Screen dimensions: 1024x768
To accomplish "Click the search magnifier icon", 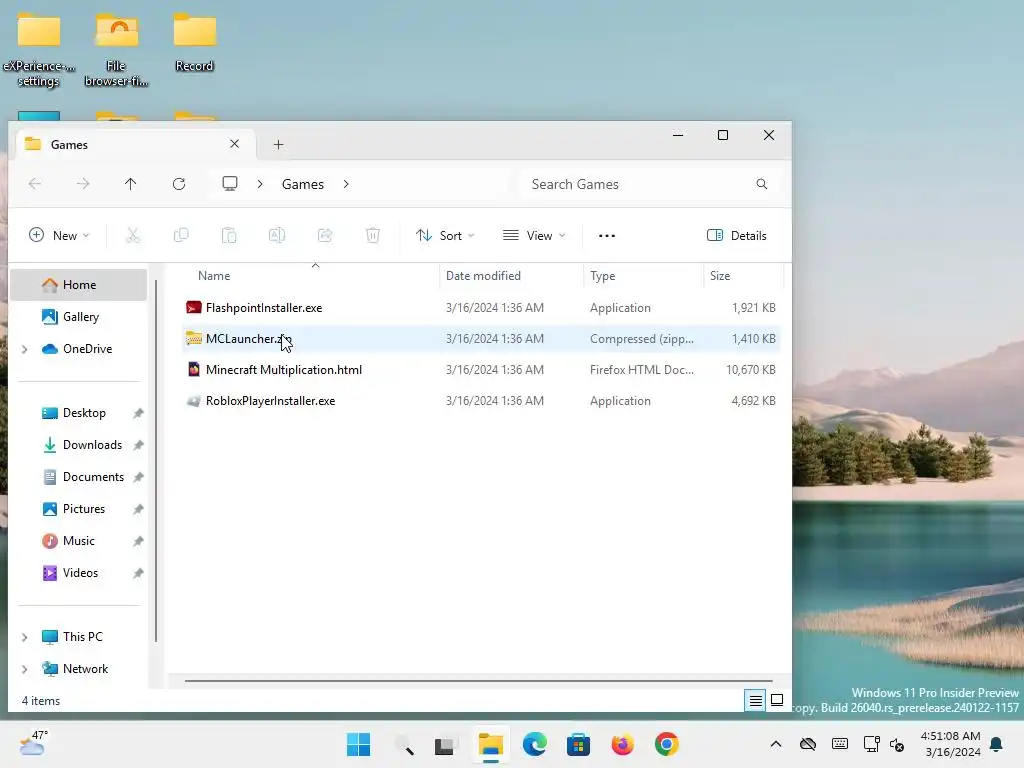I will click(x=761, y=184).
